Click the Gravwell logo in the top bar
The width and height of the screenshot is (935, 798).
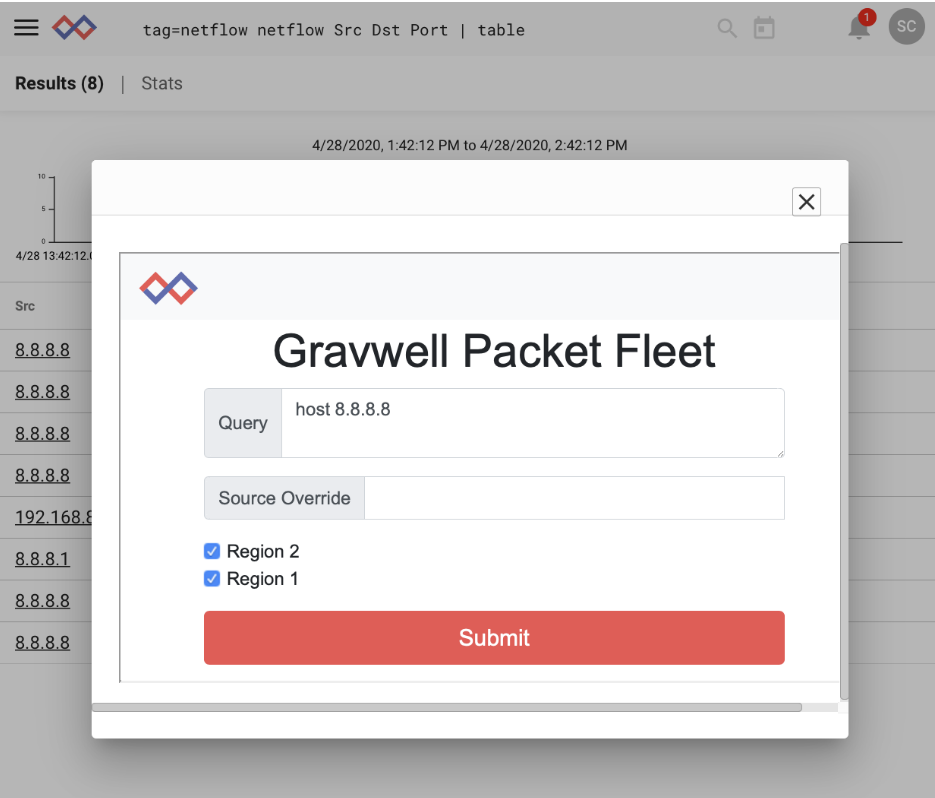[75, 27]
